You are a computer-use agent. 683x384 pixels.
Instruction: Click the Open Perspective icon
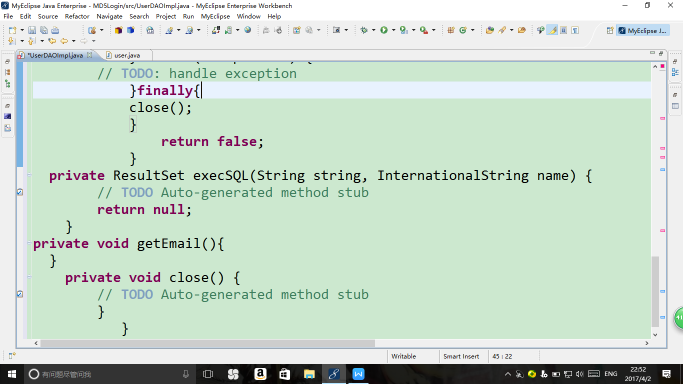610,30
